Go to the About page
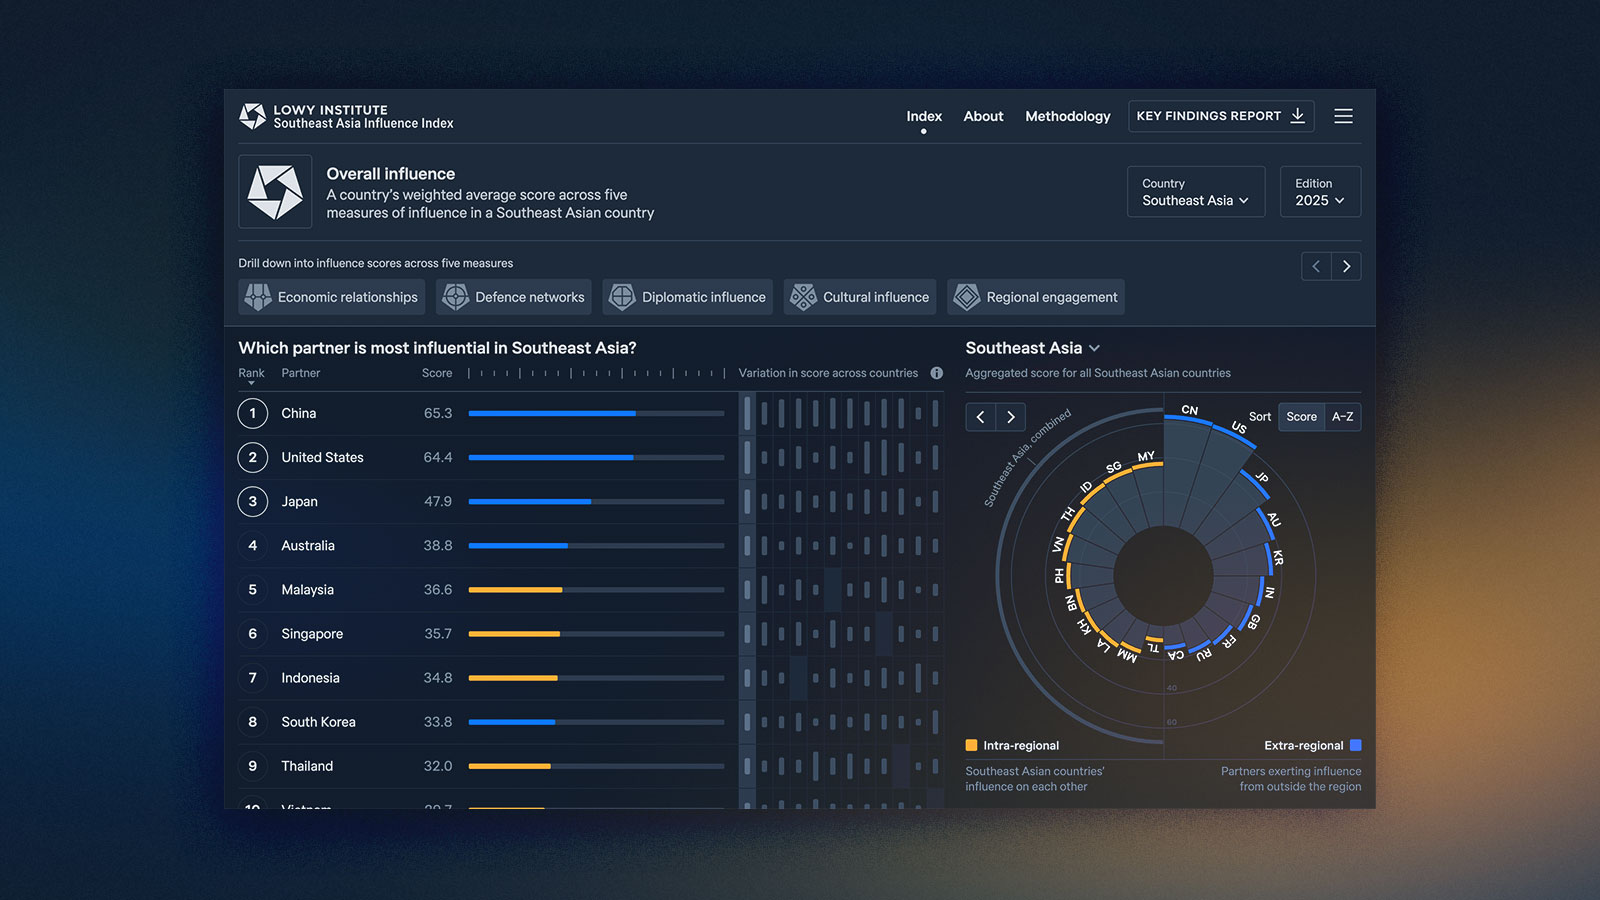The width and height of the screenshot is (1600, 900). coord(983,116)
